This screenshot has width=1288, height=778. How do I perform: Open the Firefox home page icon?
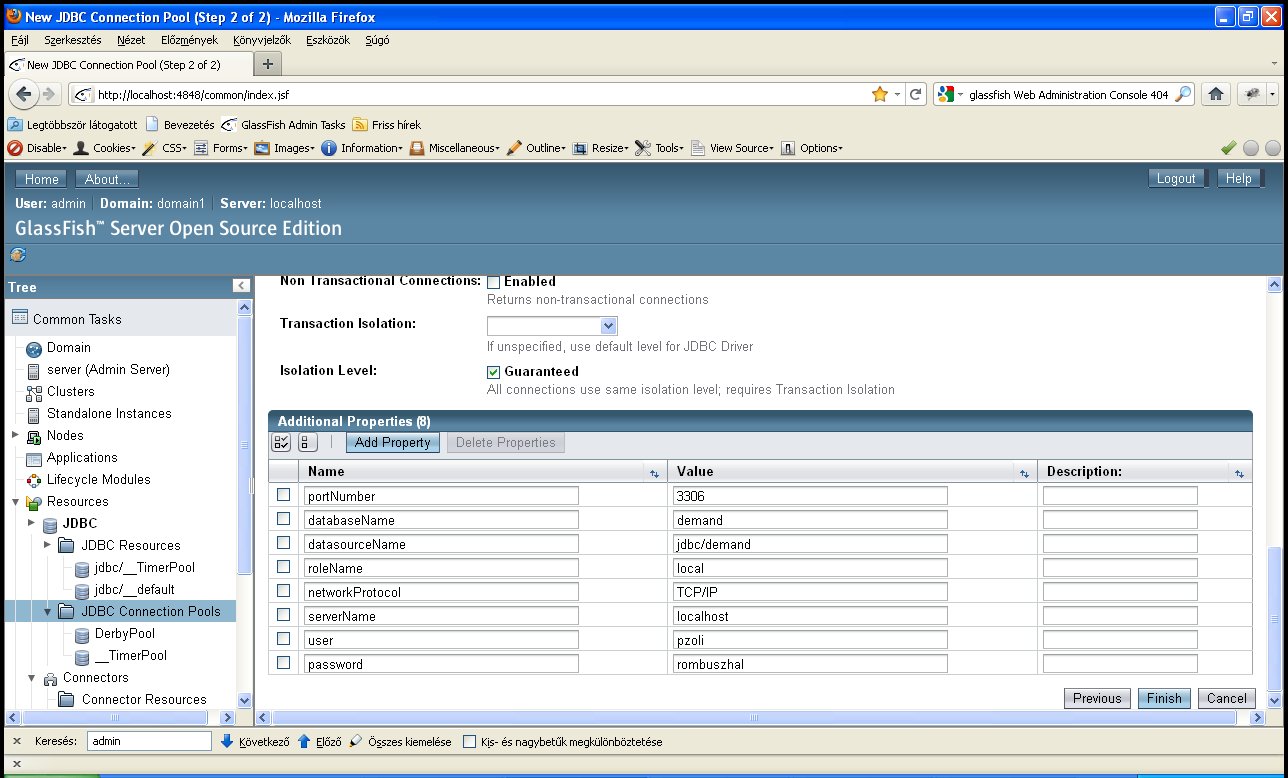tap(1215, 94)
